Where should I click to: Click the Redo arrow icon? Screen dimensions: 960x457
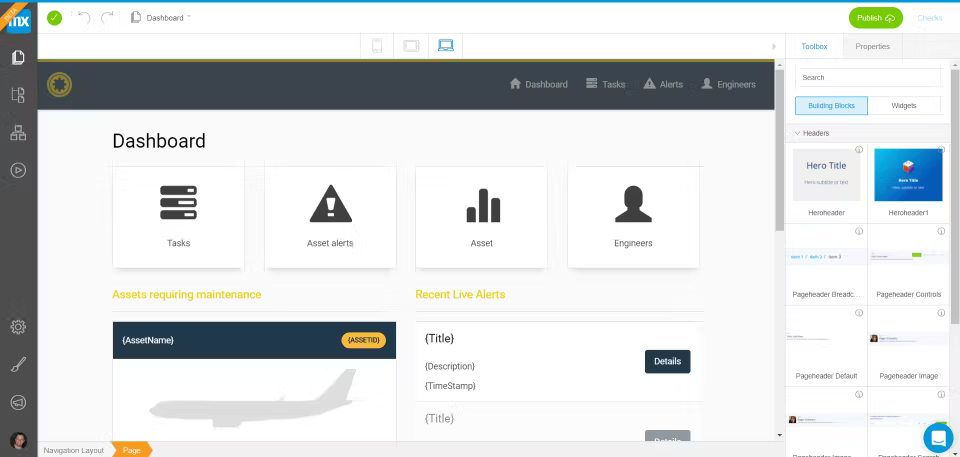point(107,18)
